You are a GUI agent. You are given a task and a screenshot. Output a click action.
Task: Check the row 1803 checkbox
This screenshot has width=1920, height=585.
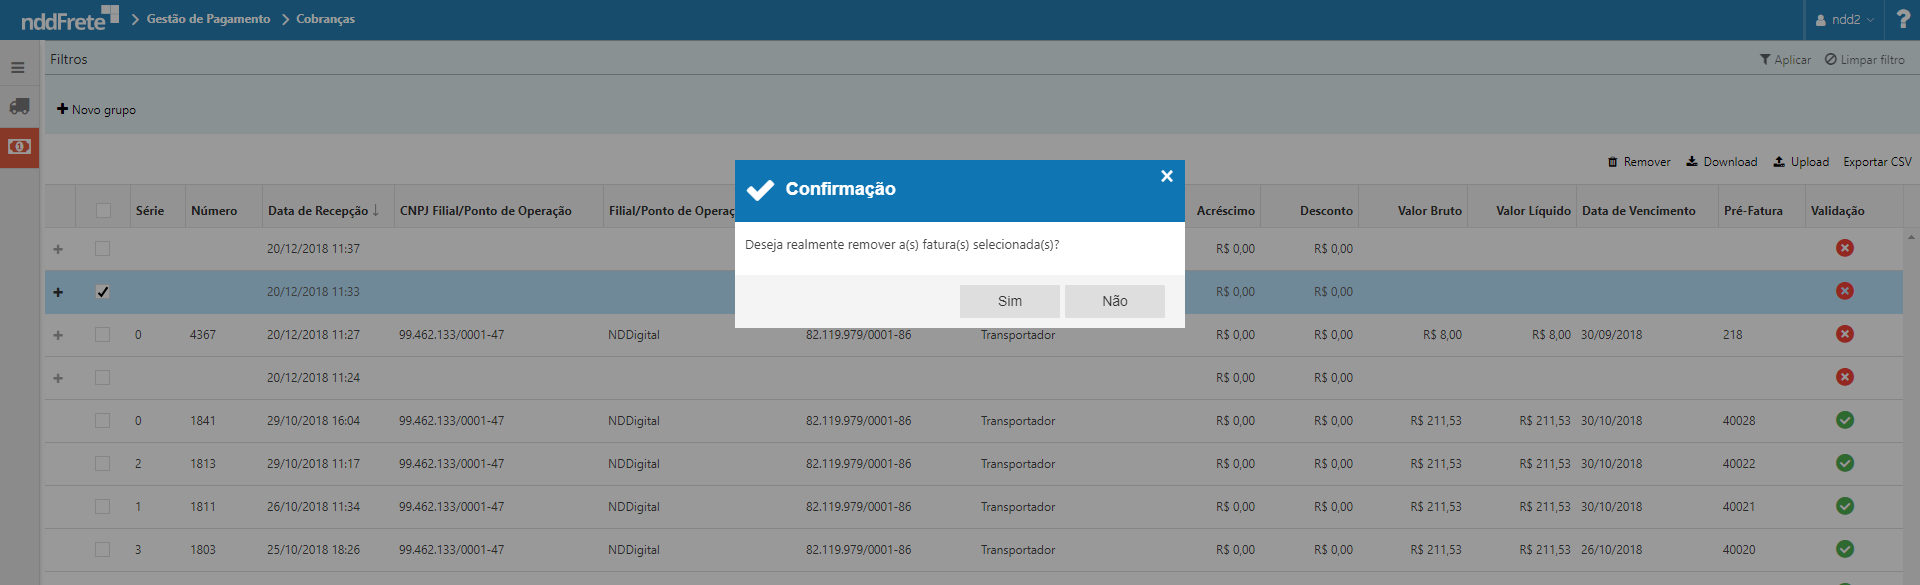point(103,550)
